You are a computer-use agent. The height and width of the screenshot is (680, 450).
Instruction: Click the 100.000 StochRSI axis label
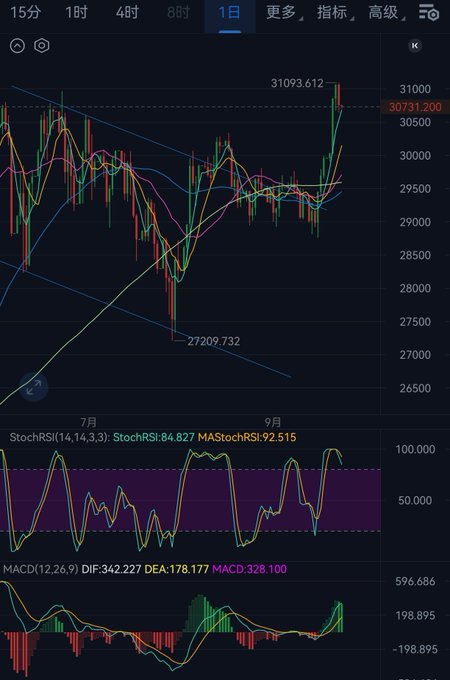415,449
